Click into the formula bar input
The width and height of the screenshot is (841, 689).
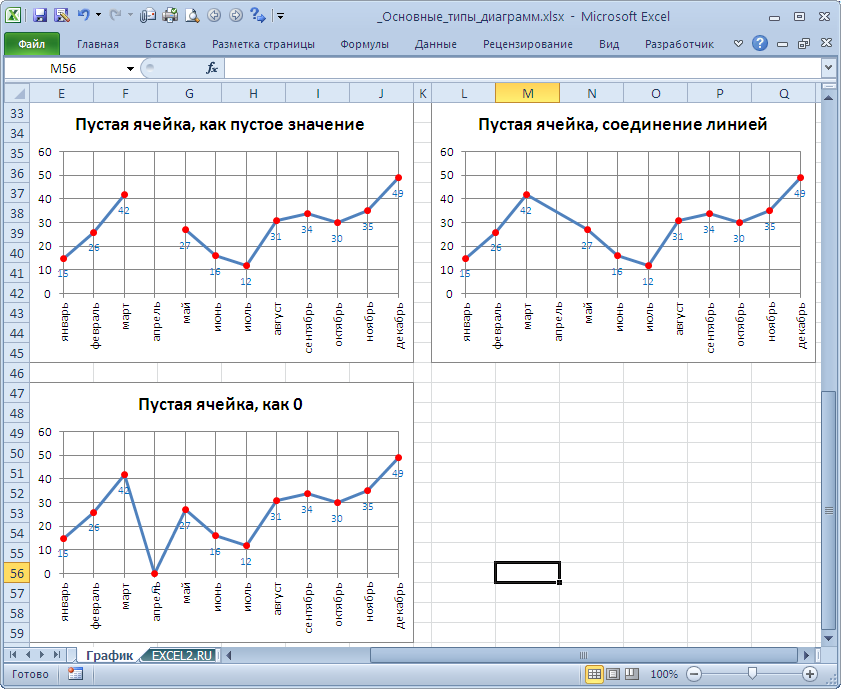click(x=523, y=68)
